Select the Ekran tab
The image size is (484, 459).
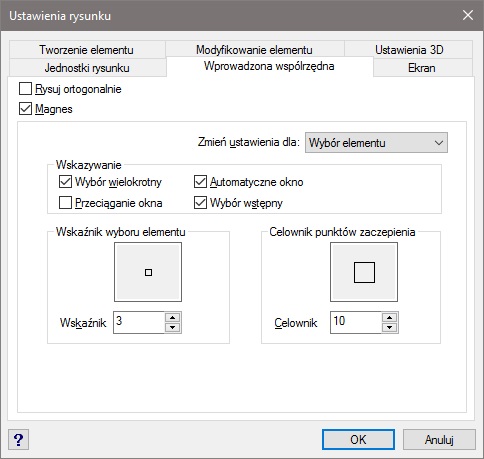(422, 68)
